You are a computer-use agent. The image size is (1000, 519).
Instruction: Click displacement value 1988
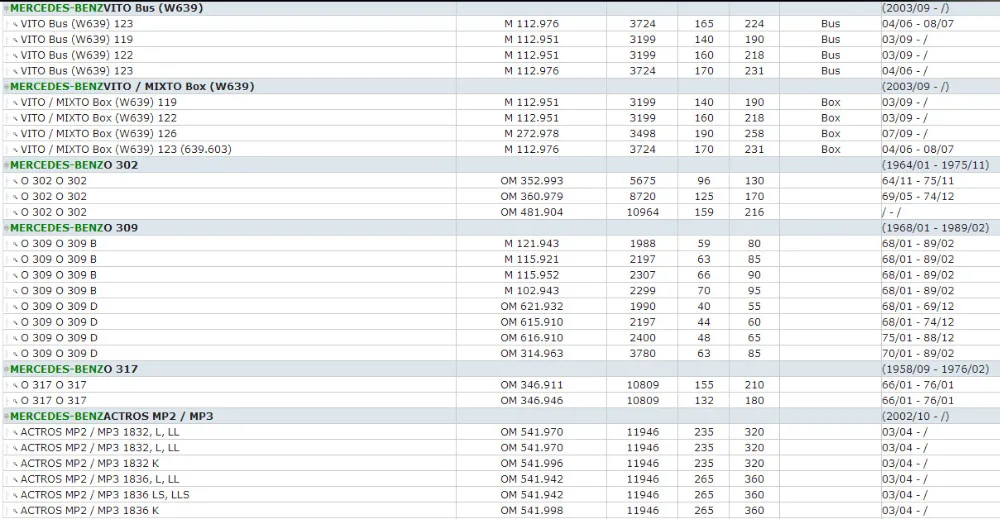tap(642, 244)
